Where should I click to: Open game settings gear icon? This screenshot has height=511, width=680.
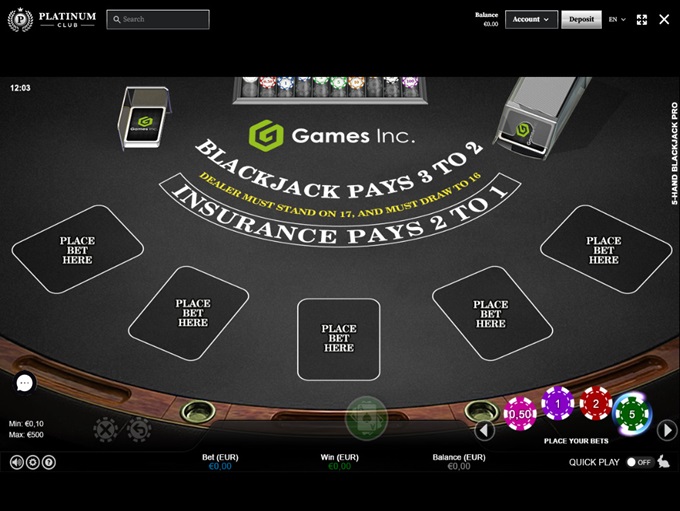click(x=33, y=462)
